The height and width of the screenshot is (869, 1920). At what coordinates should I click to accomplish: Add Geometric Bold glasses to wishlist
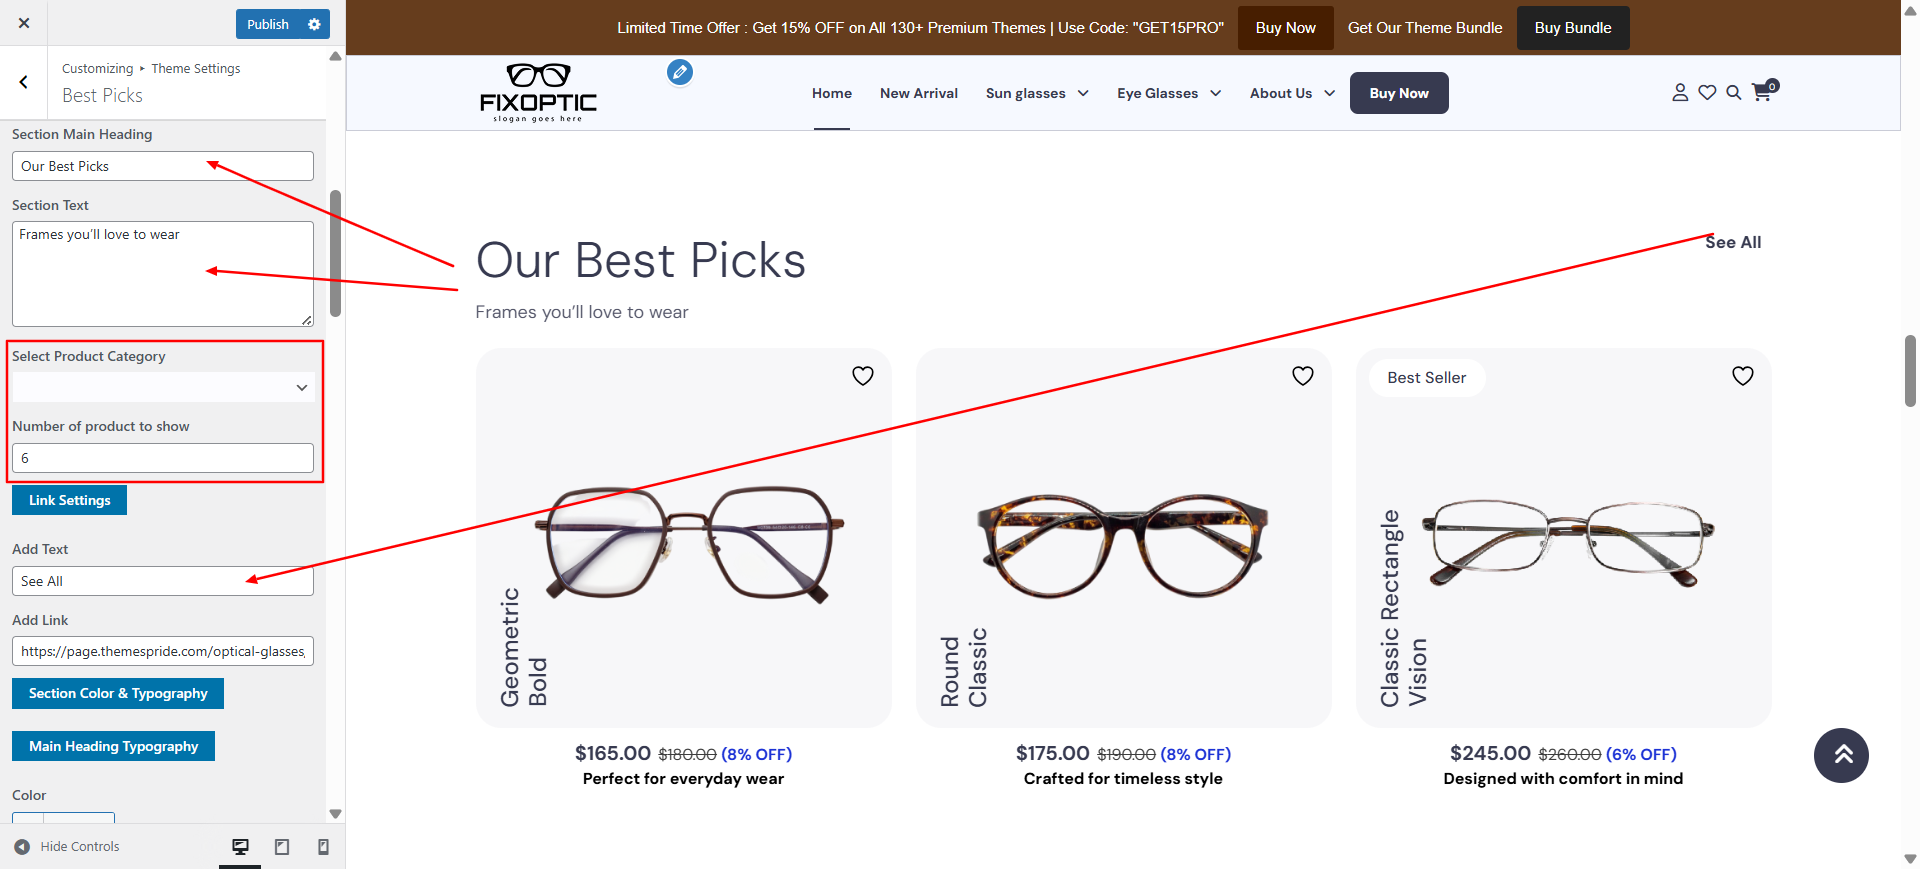click(x=863, y=376)
